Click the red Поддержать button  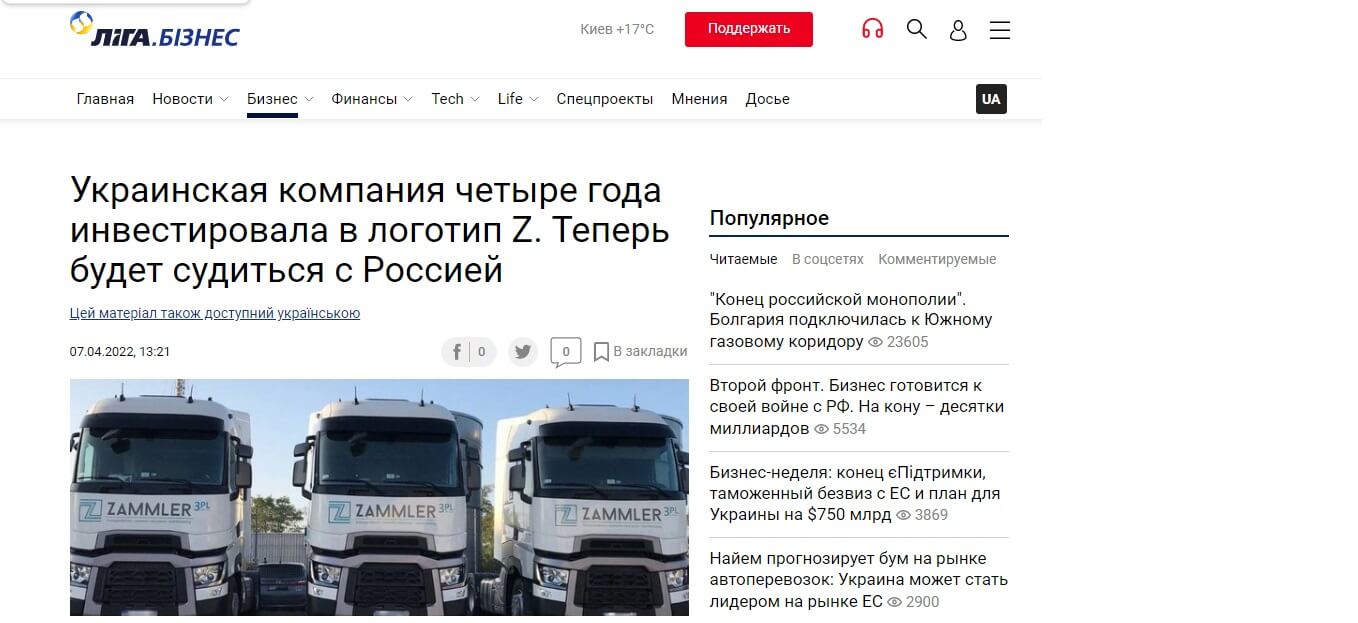(749, 29)
